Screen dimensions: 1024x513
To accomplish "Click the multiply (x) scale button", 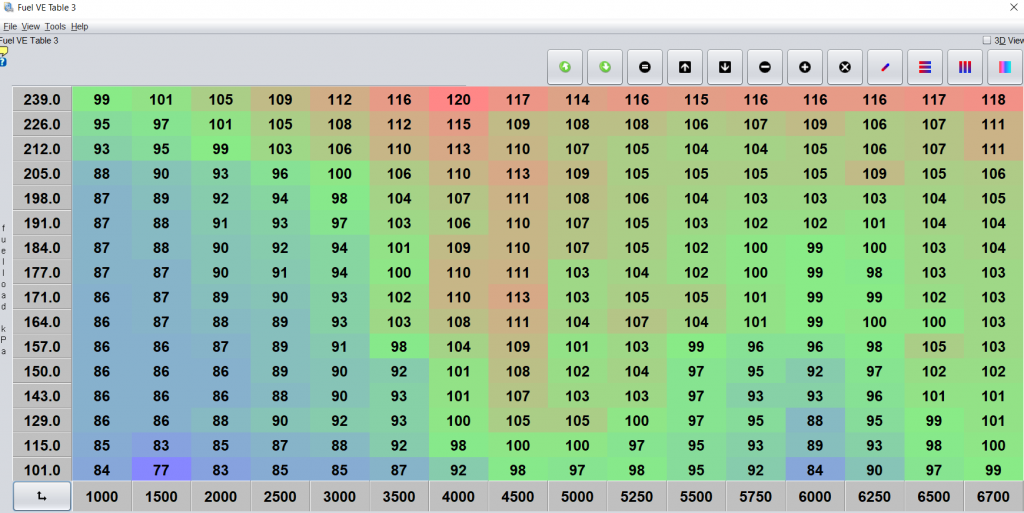I will click(x=845, y=67).
